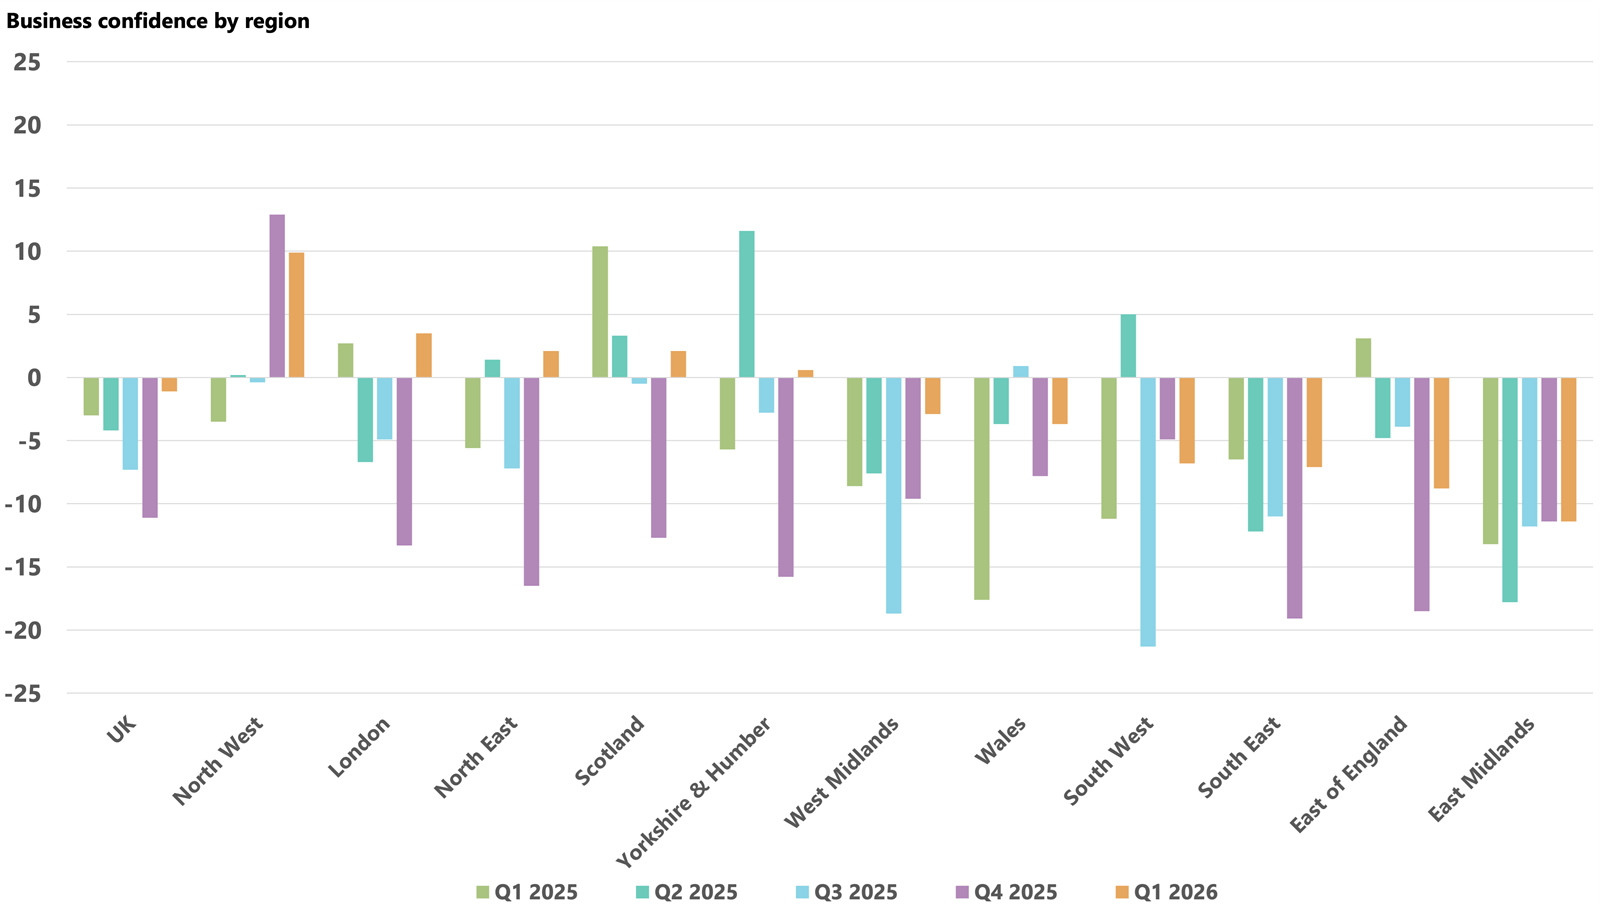1600x911 pixels.
Task: Select the UK purple Q4 2025 bar
Action: coord(150,447)
